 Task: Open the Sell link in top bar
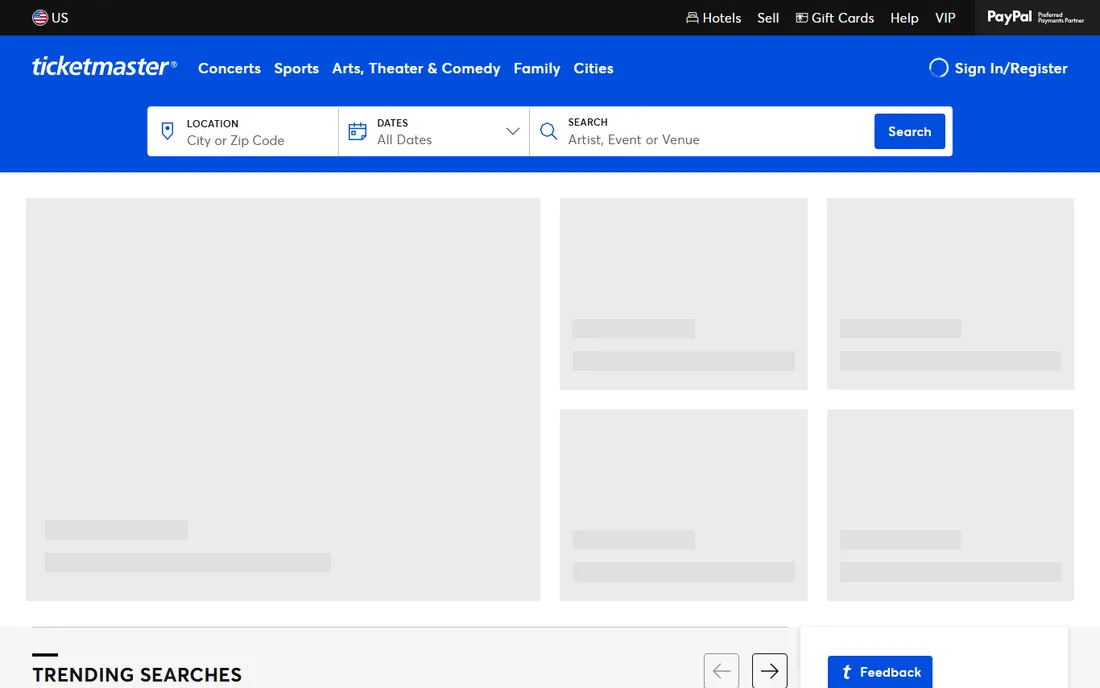(767, 18)
